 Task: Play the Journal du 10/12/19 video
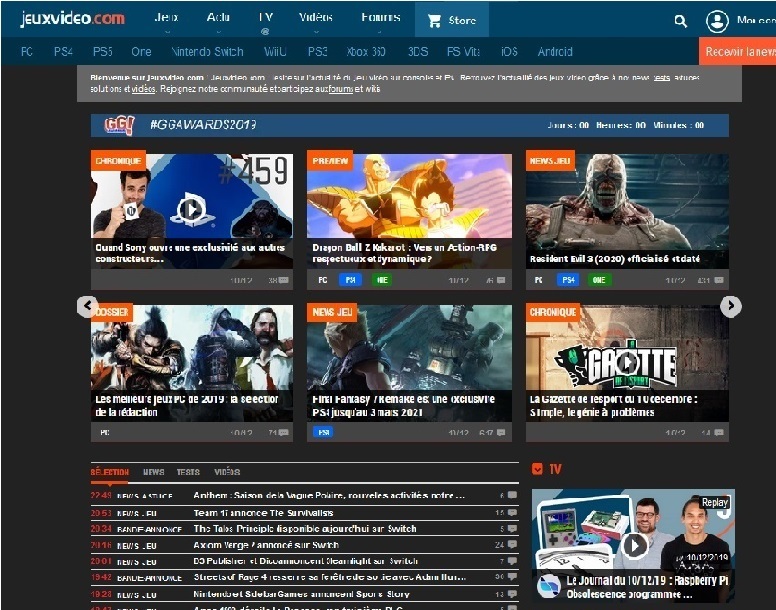635,546
